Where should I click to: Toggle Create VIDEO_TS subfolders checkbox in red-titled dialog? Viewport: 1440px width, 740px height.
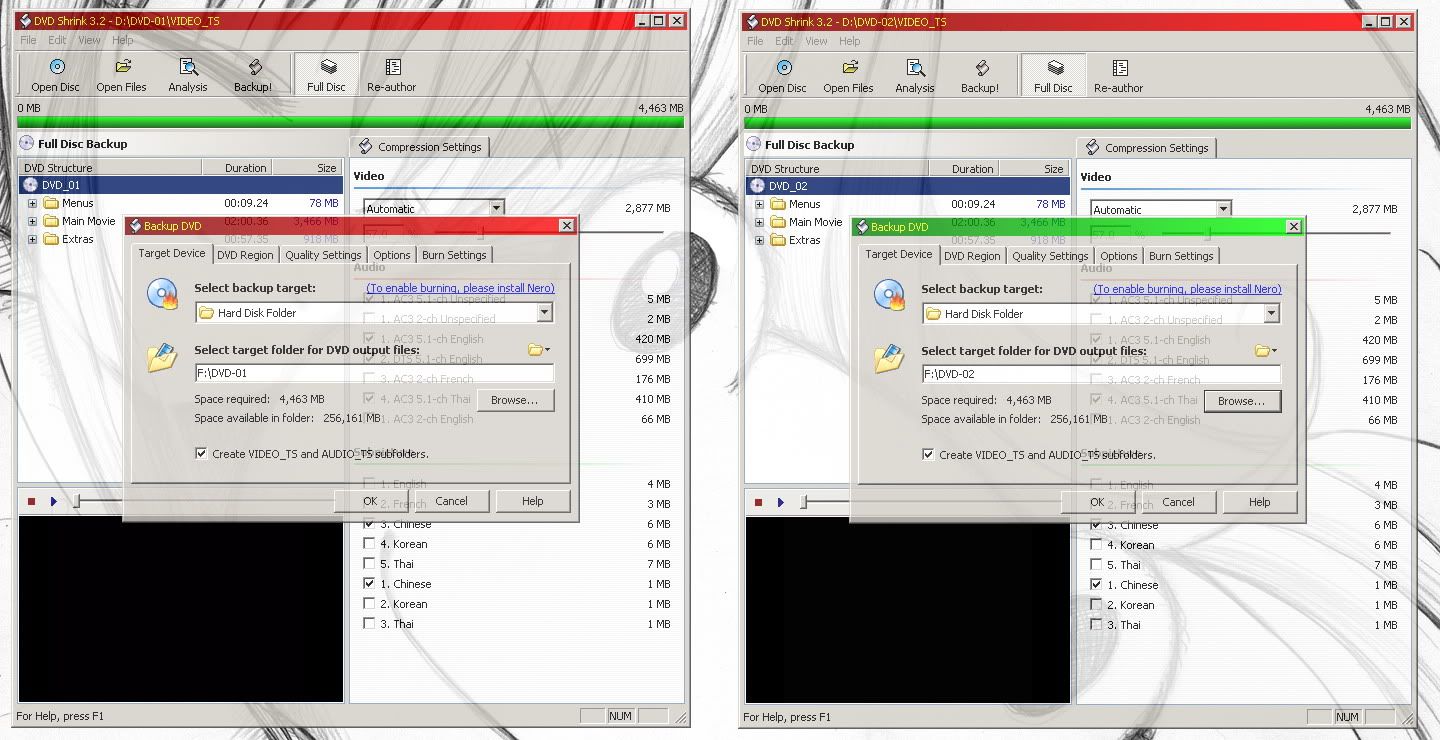tap(203, 454)
